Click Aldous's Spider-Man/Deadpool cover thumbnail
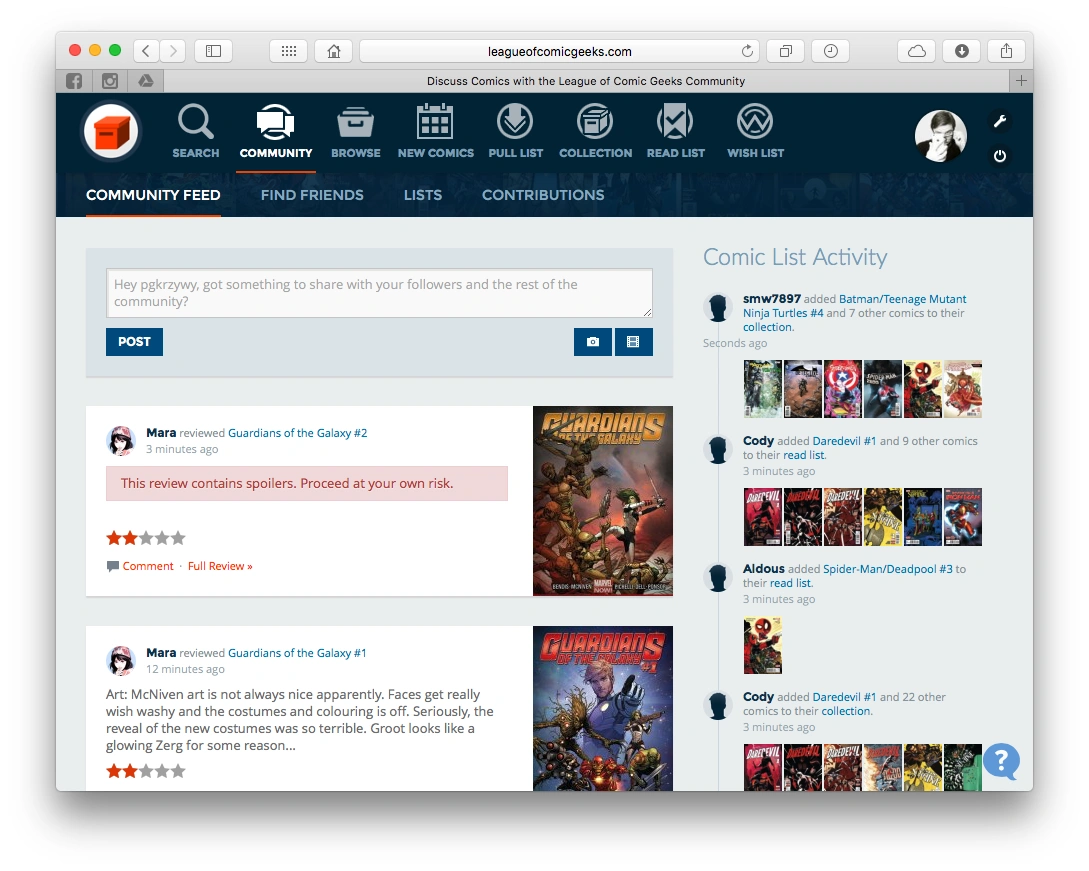Screen dimensions: 1089x871 pos(763,645)
